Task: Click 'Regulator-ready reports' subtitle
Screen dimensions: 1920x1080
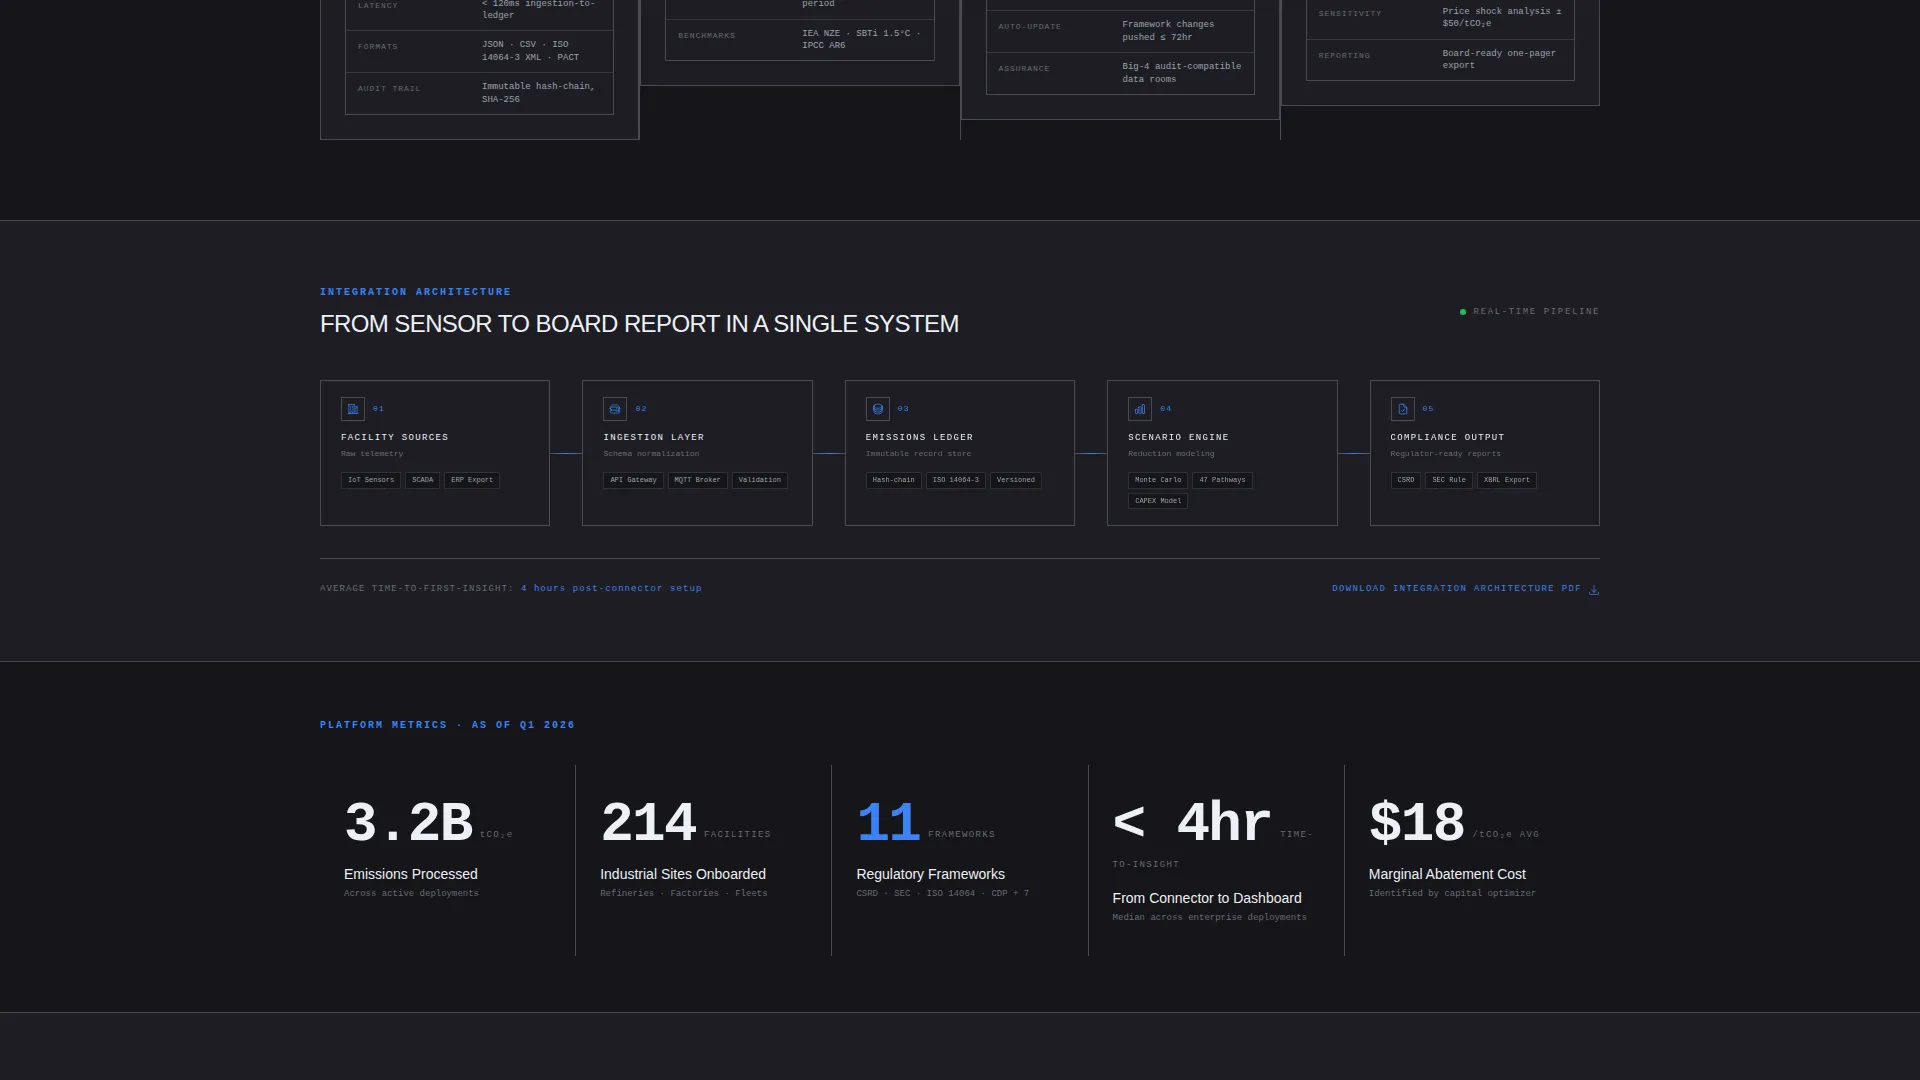Action: [x=1445, y=454]
